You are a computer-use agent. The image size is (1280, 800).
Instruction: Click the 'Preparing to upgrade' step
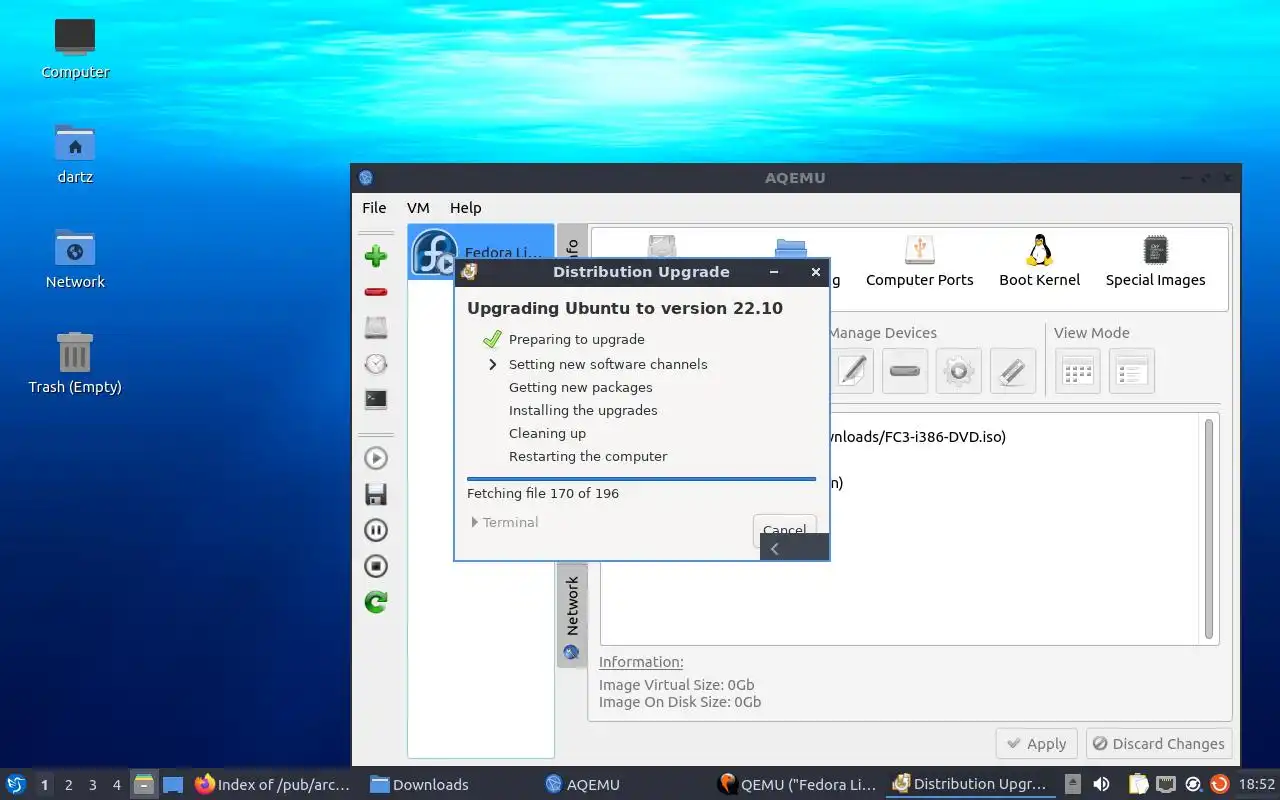point(577,339)
